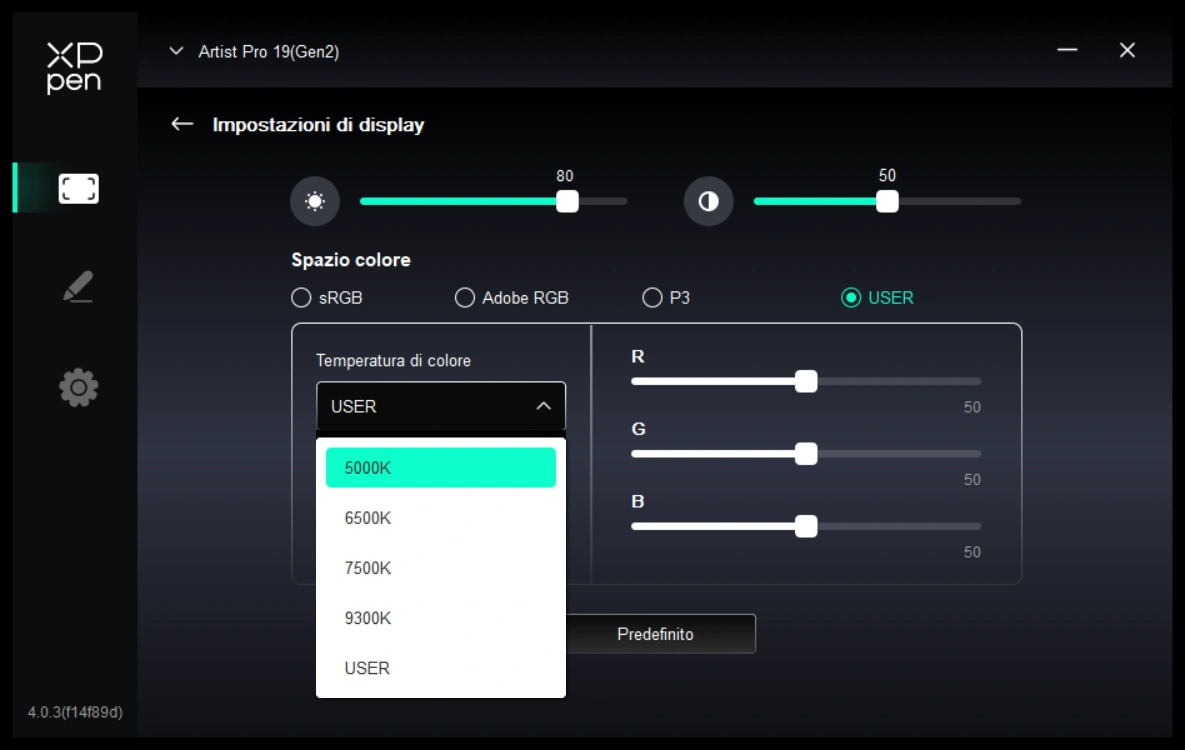Choose 5000K from the temperature list
The width and height of the screenshot is (1185, 750).
coord(441,468)
